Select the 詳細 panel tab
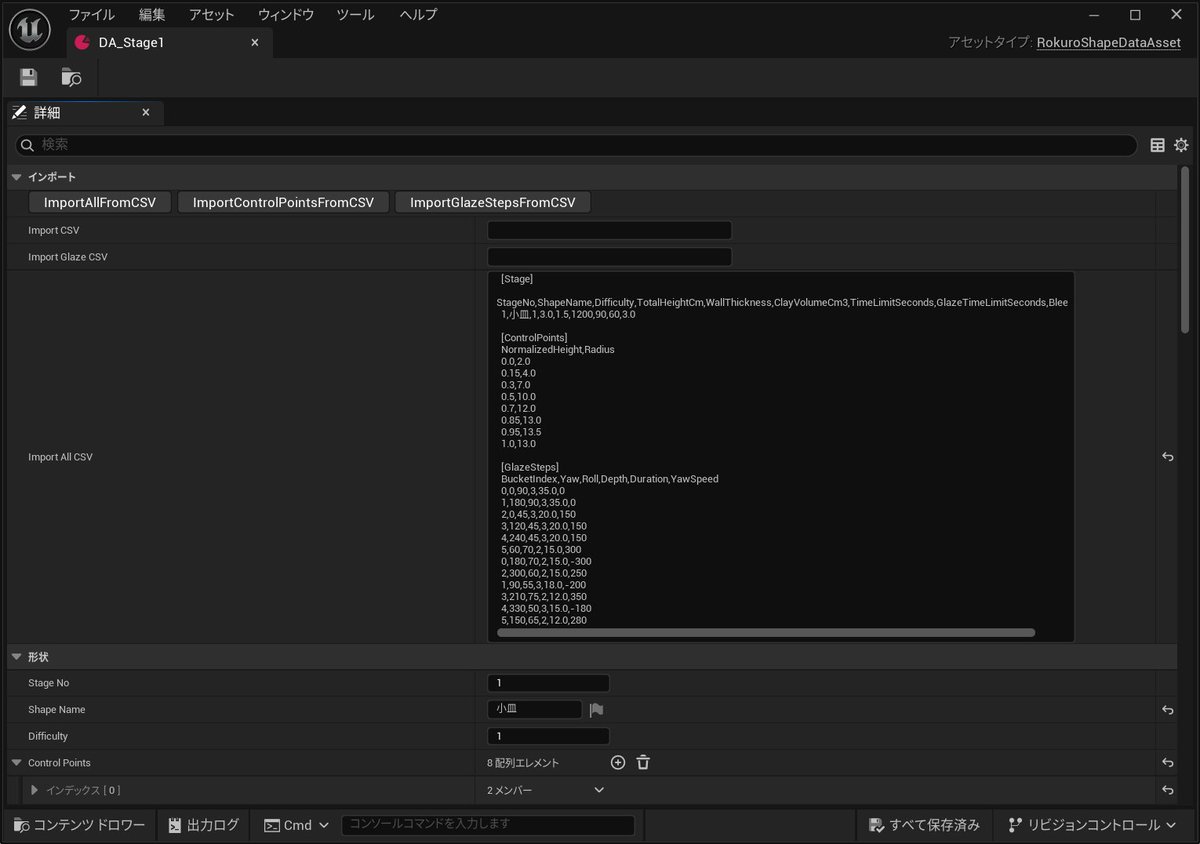The image size is (1200, 844). tap(85, 113)
